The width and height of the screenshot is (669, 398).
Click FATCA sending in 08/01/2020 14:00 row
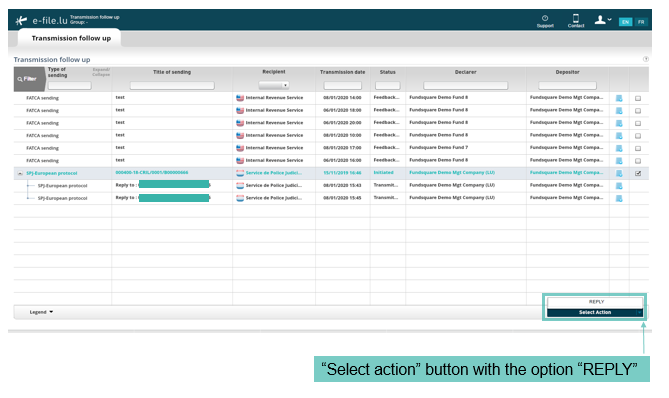tap(42, 98)
